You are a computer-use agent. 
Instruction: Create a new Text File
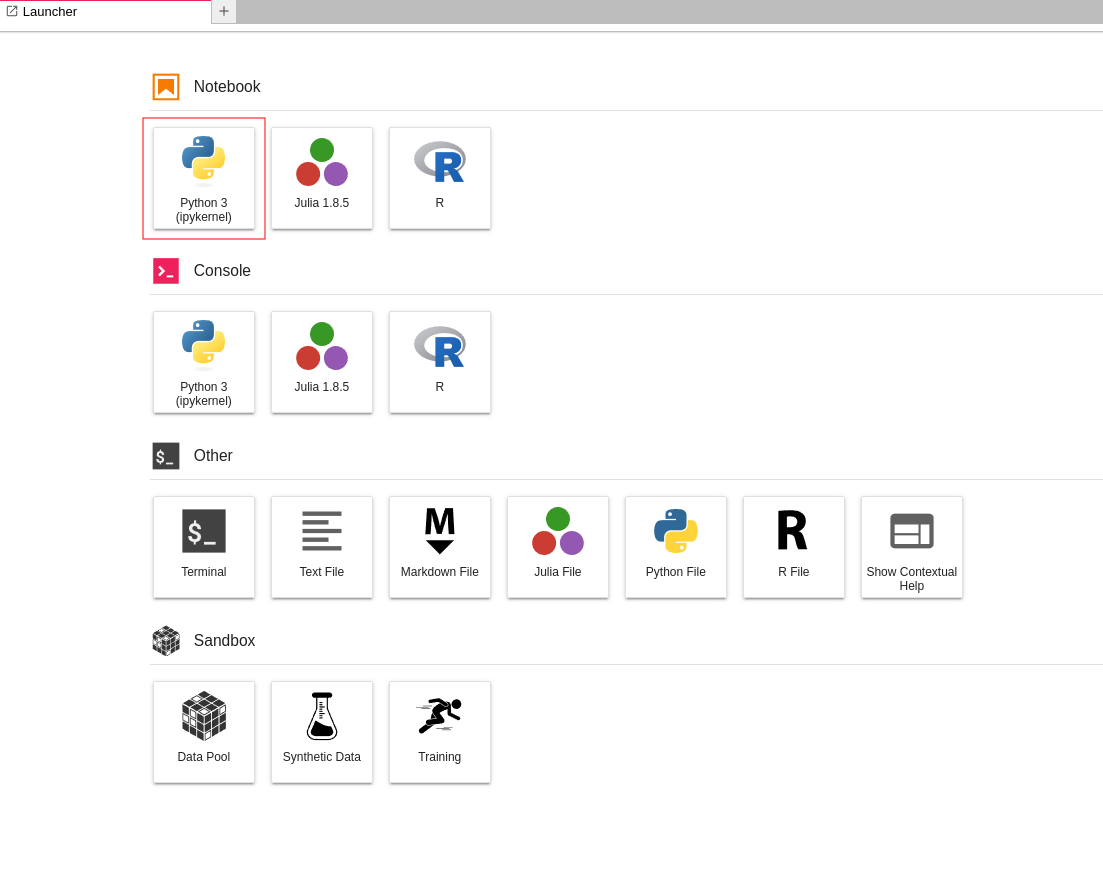322,547
